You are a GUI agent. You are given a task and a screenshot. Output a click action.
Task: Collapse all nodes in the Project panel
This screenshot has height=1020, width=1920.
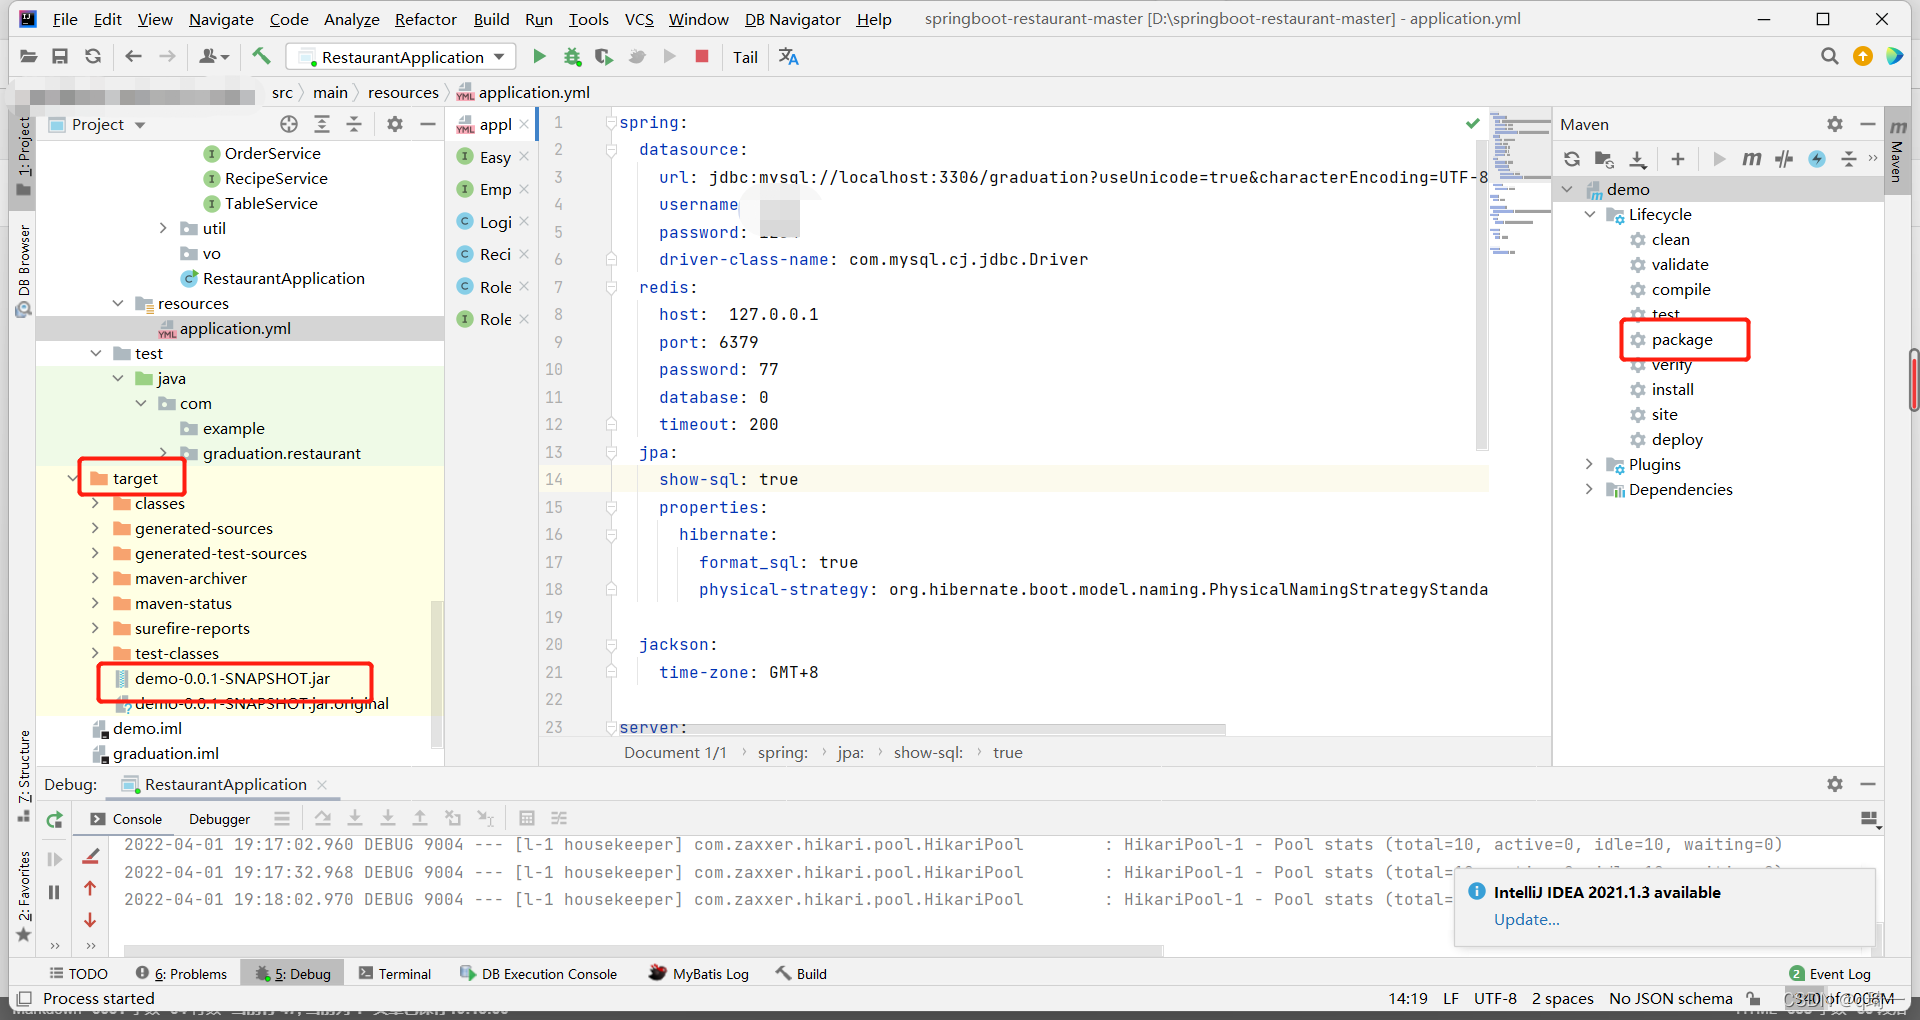click(x=354, y=124)
